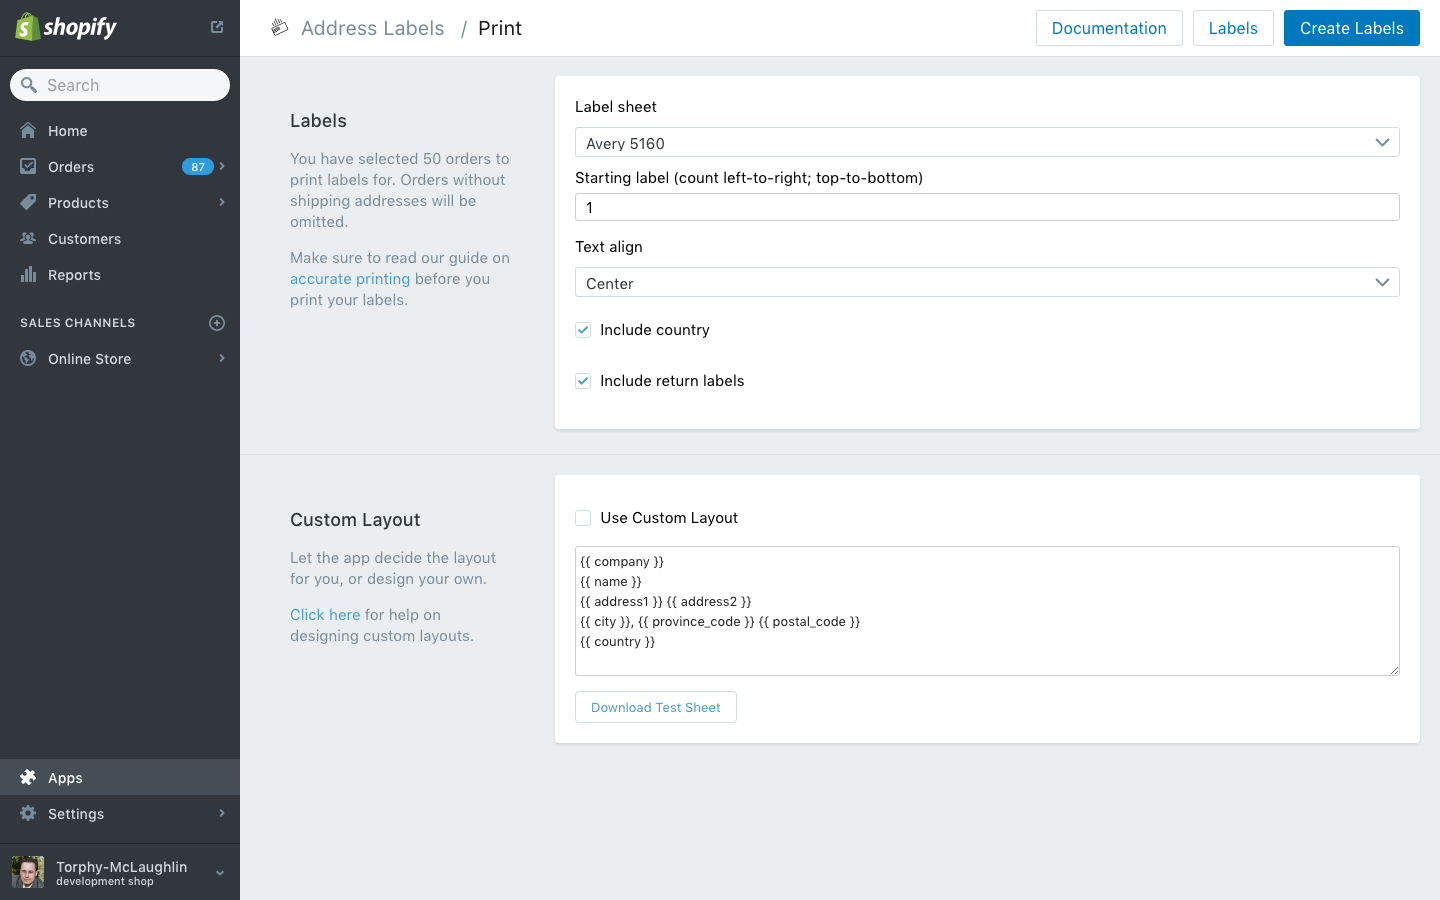
Task: Expand the Products sidebar item
Action: point(221,202)
